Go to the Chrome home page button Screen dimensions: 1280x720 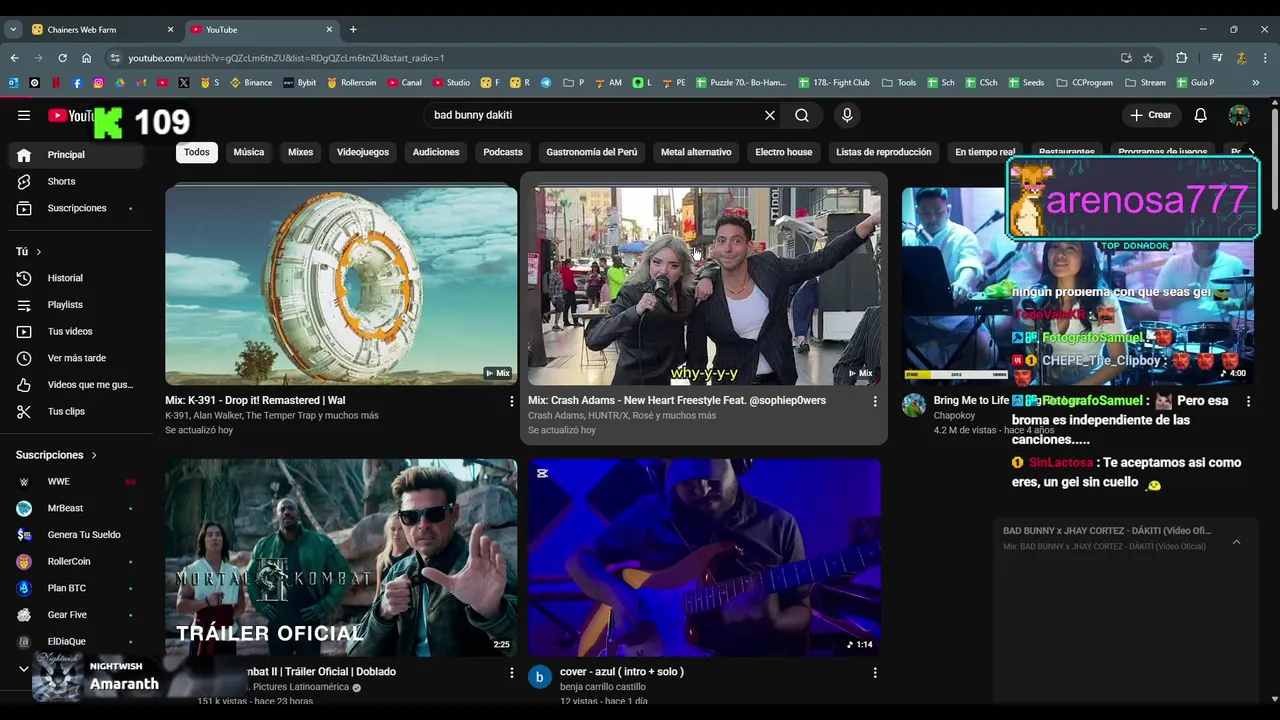pyautogui.click(x=87, y=58)
